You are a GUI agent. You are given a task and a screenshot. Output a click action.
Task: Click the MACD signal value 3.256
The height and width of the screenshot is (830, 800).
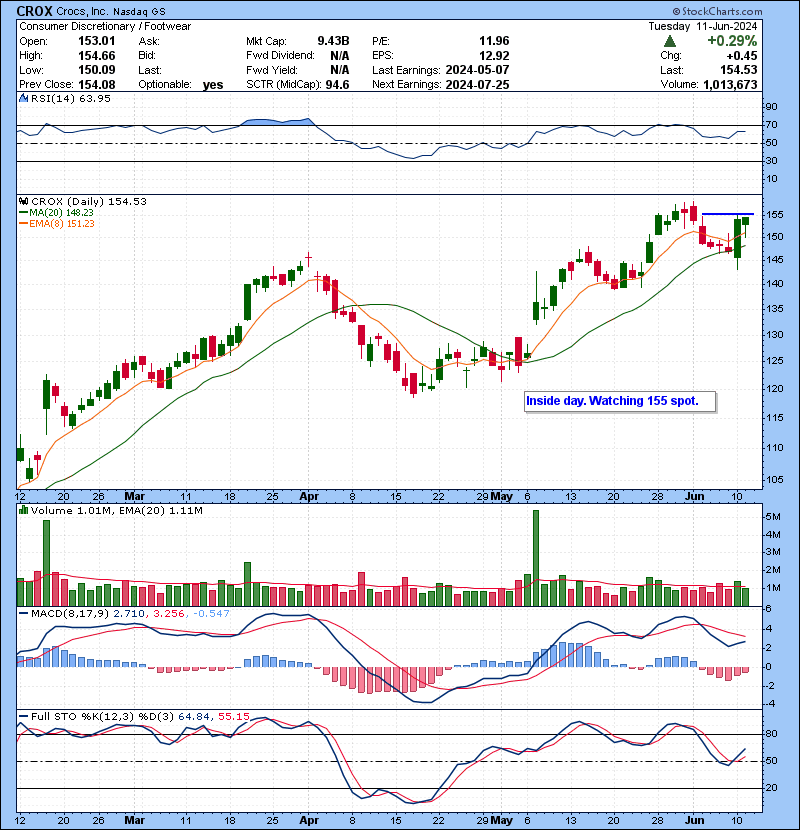[x=168, y=614]
